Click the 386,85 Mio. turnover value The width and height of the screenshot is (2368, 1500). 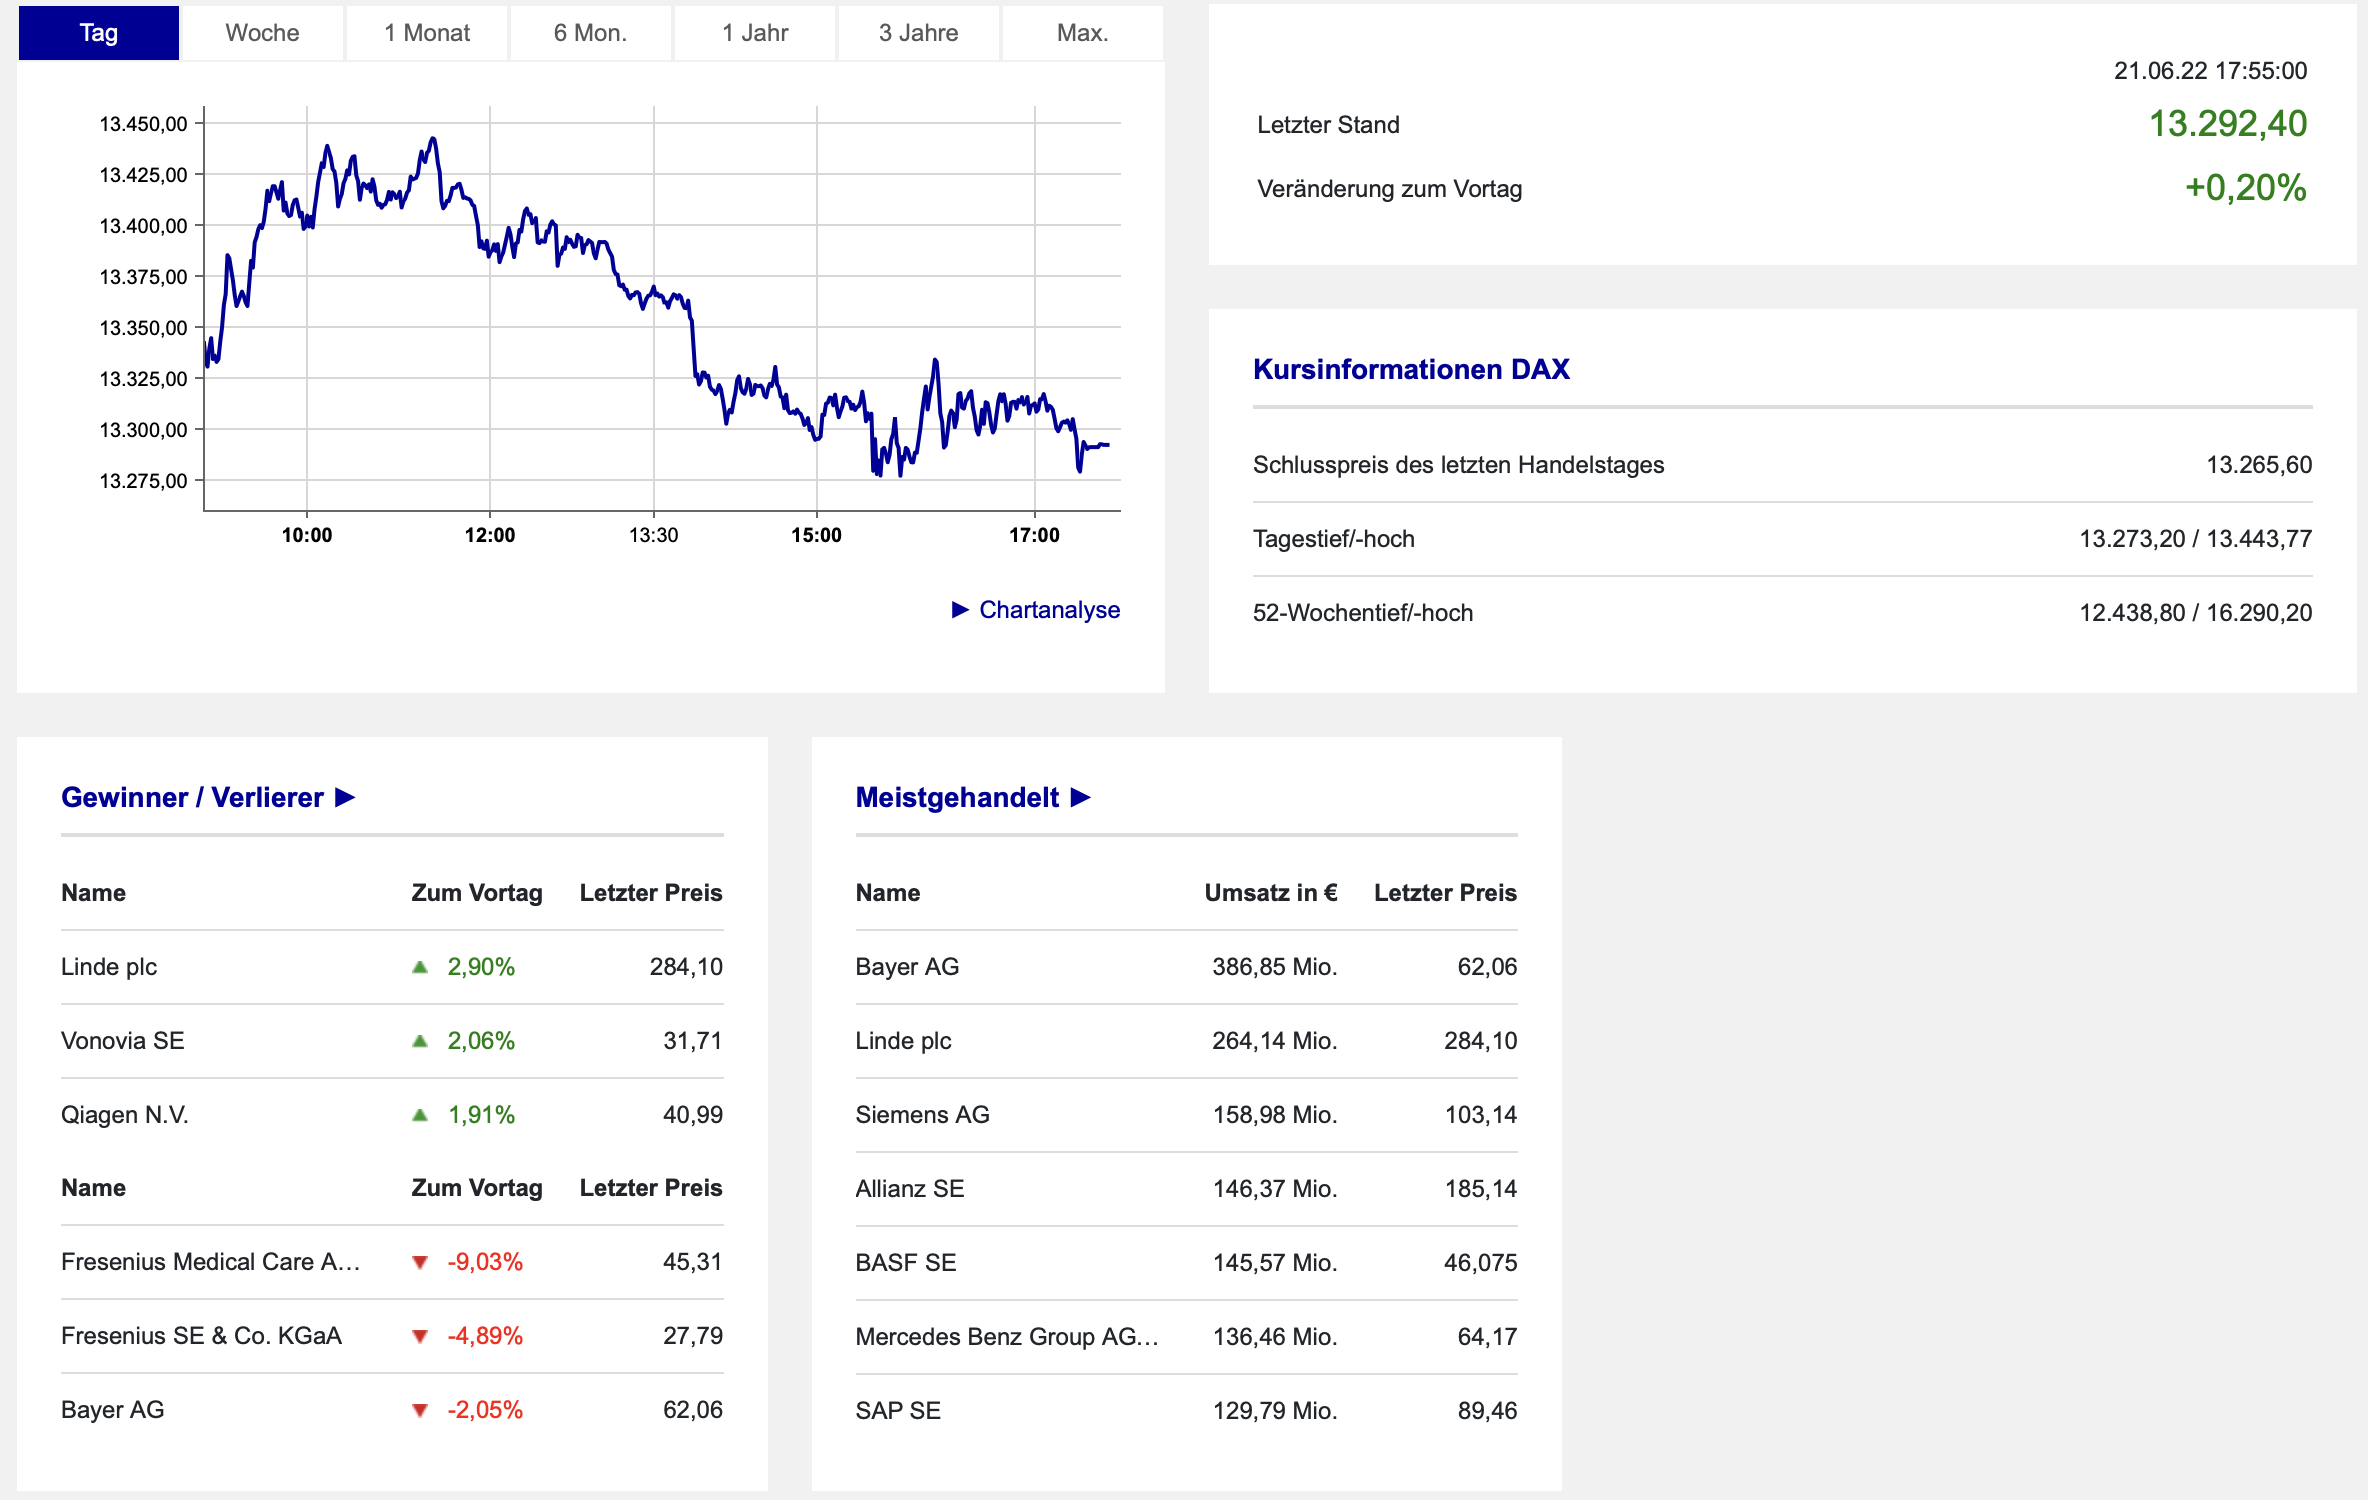click(x=1275, y=967)
